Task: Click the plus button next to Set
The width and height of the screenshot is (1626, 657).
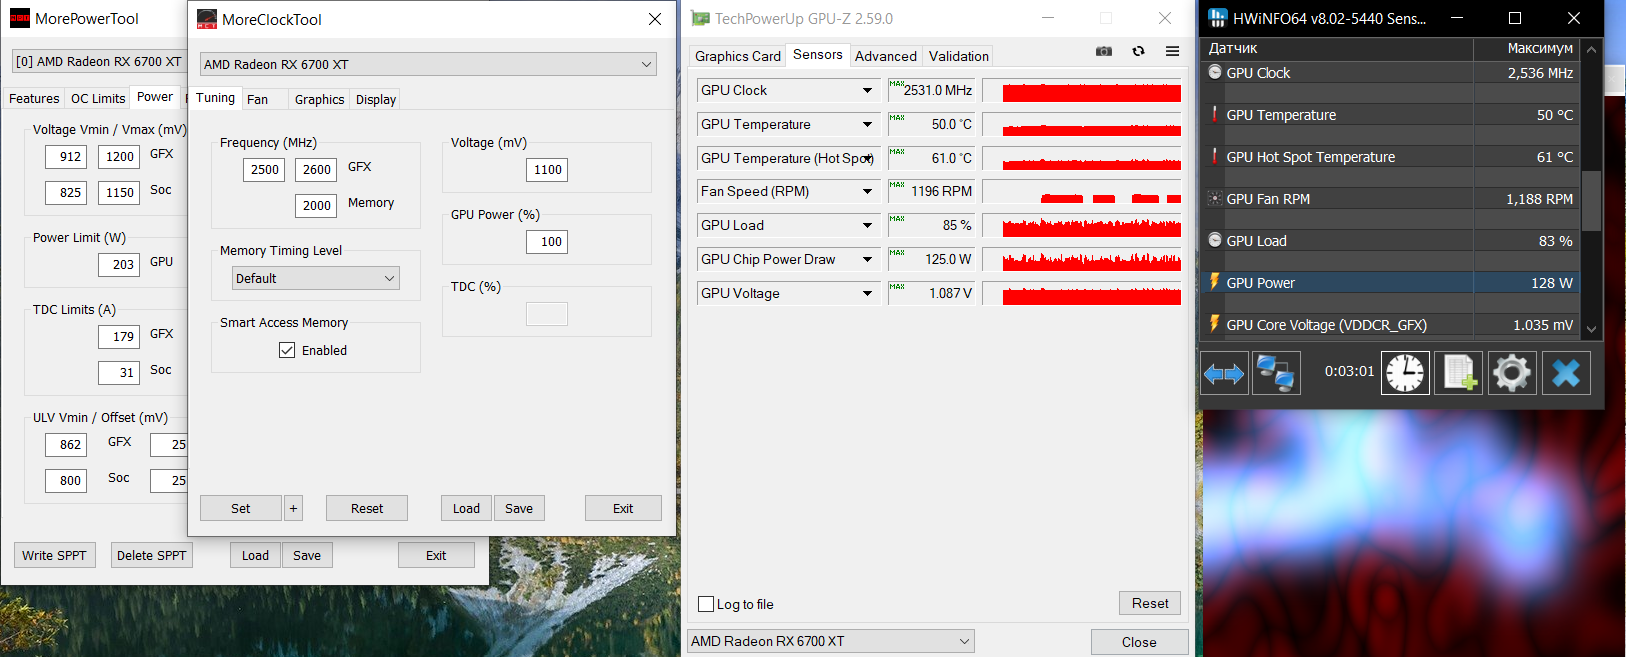Action: click(x=293, y=508)
